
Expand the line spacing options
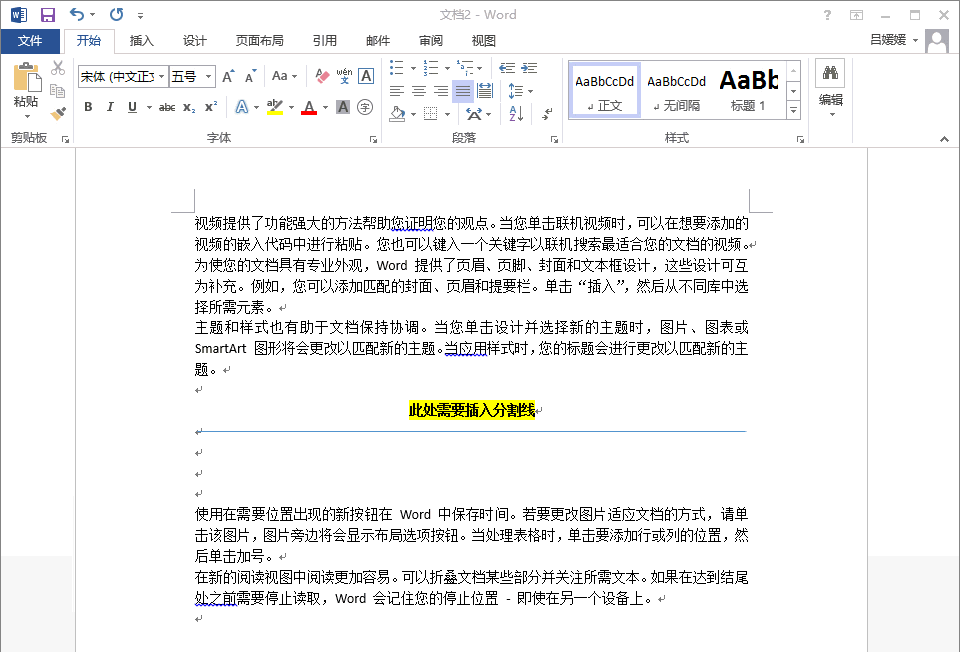click(529, 90)
